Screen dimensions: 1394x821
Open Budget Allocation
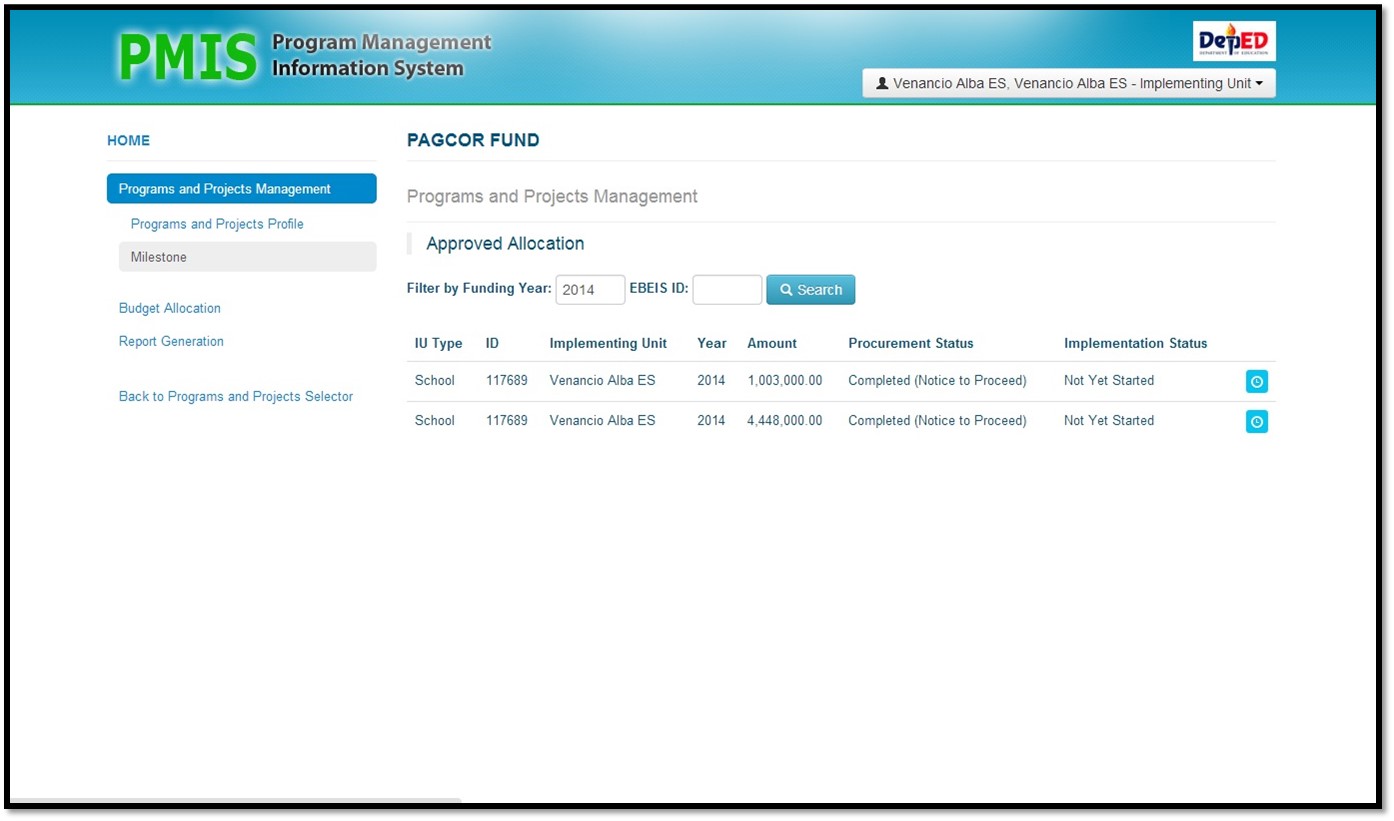click(x=170, y=308)
